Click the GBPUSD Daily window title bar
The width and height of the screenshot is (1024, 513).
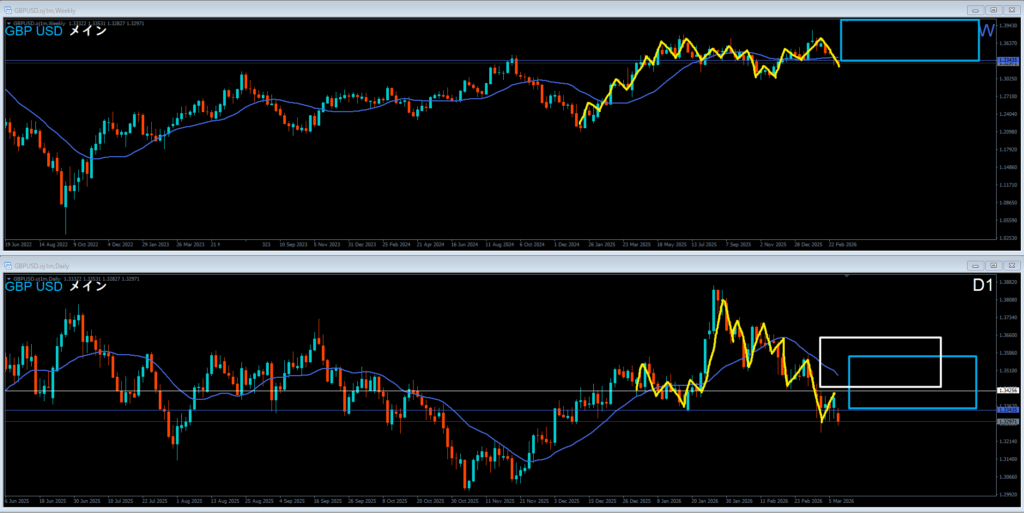pyautogui.click(x=500, y=266)
